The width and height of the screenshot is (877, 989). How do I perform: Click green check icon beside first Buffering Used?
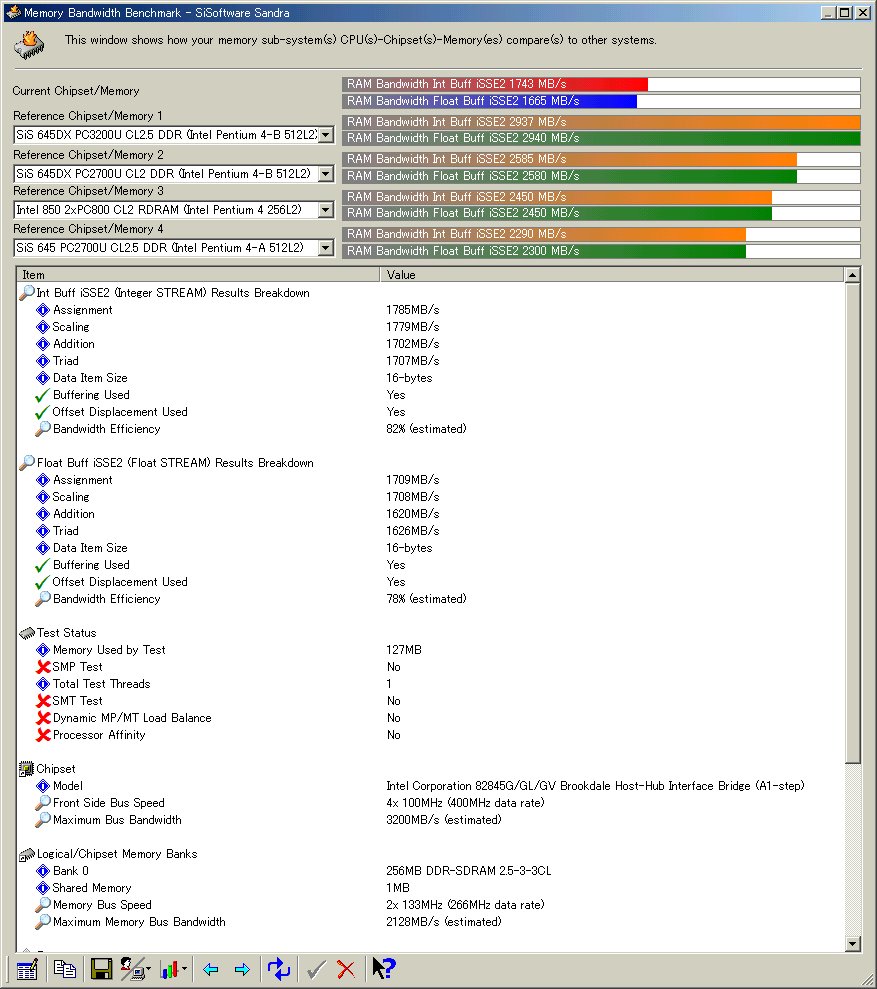click(42, 395)
